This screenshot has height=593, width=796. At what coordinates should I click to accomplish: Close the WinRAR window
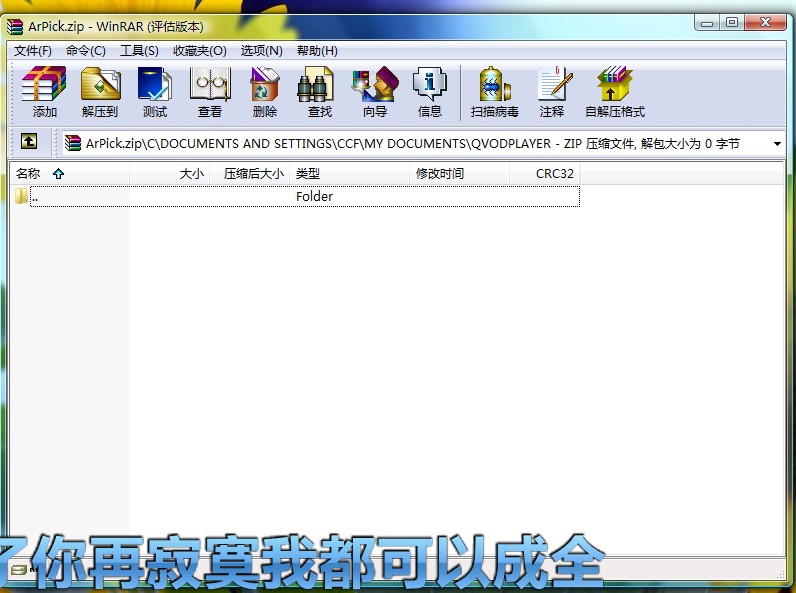pos(766,23)
